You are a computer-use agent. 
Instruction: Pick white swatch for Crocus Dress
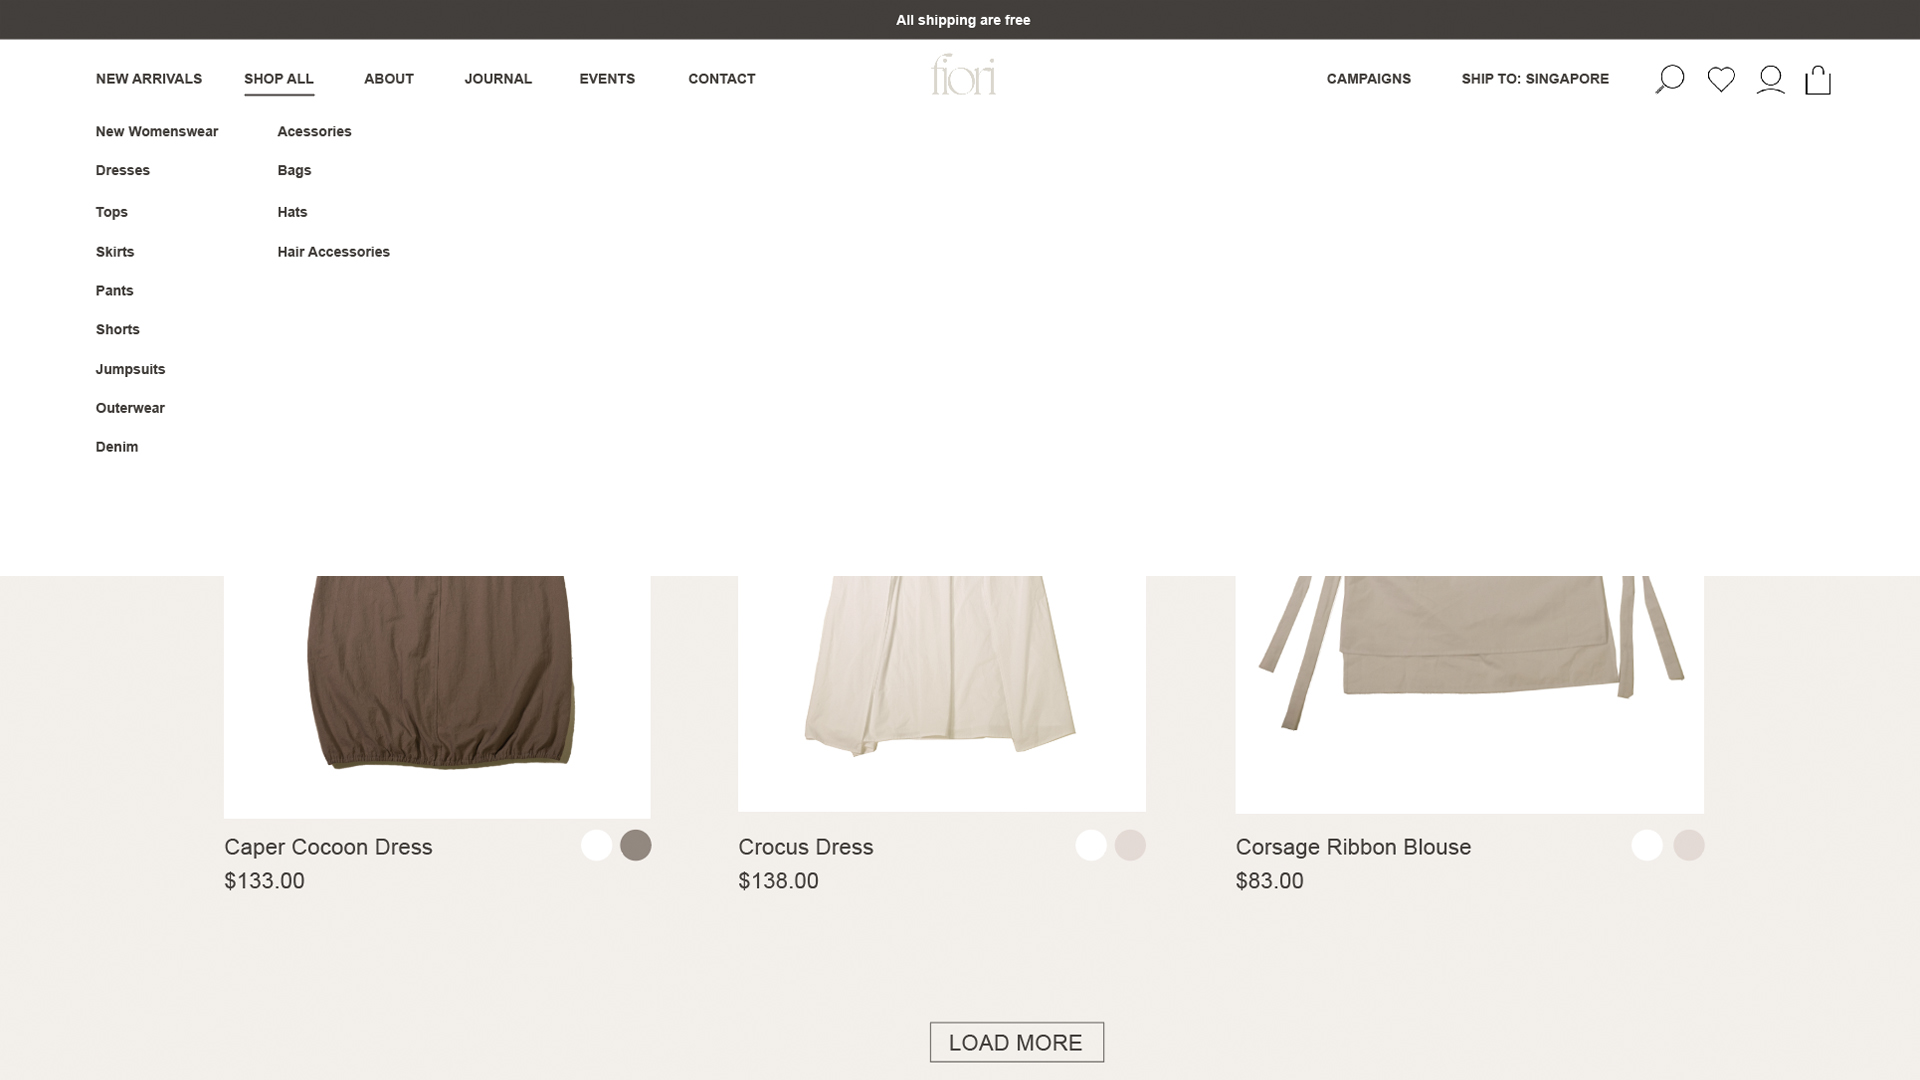point(1091,845)
